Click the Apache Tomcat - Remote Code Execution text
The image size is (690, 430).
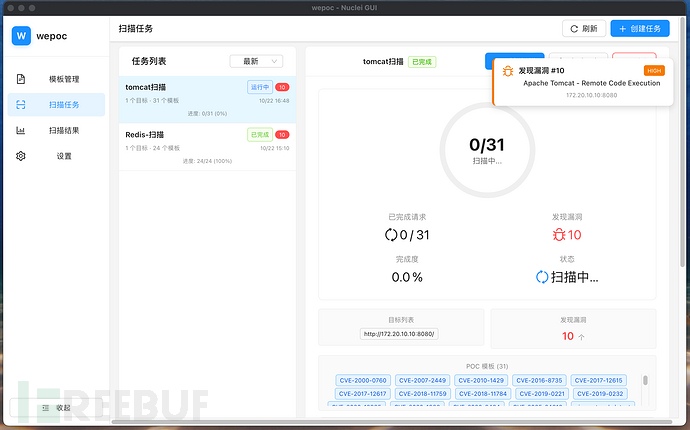coord(591,83)
